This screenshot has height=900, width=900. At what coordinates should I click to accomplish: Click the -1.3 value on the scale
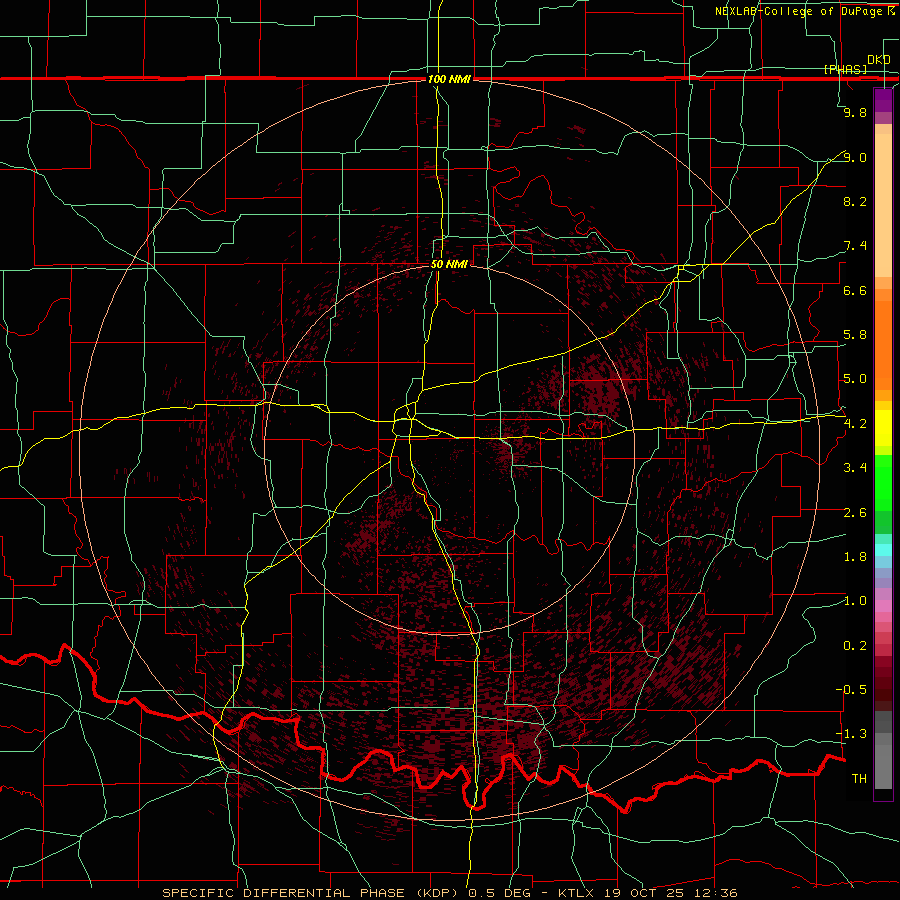851,734
